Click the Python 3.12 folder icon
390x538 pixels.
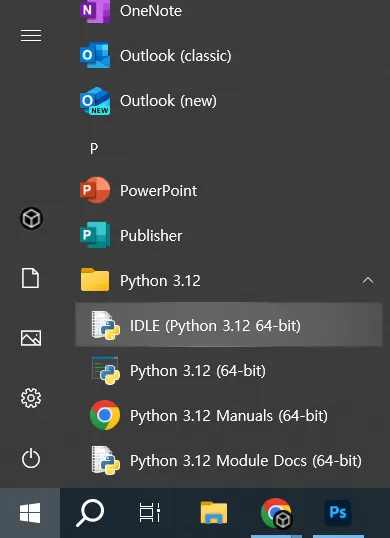[x=95, y=280]
